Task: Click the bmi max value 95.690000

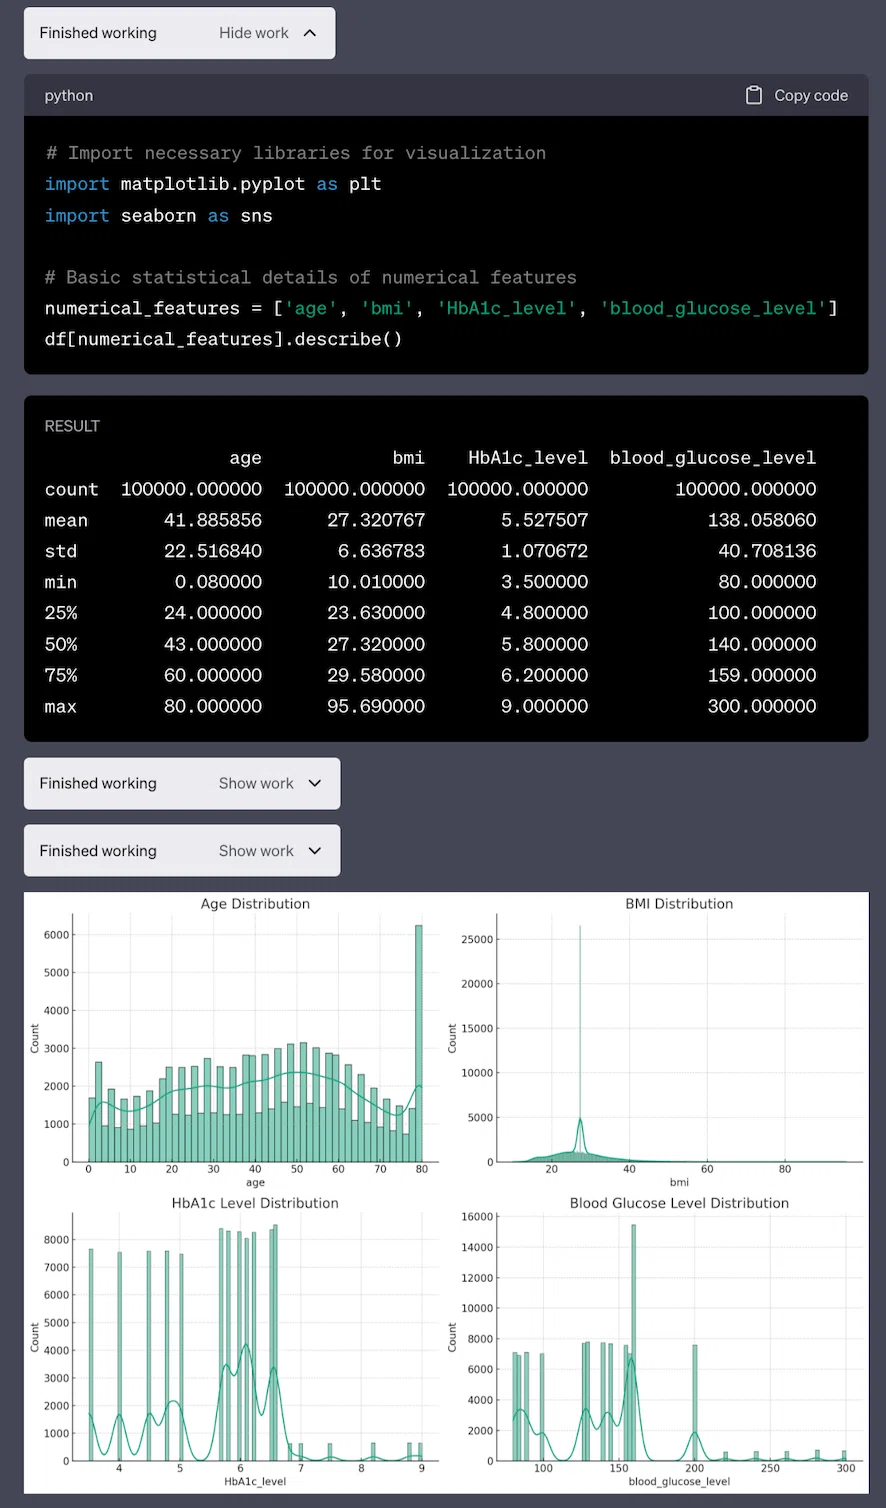Action: (376, 706)
